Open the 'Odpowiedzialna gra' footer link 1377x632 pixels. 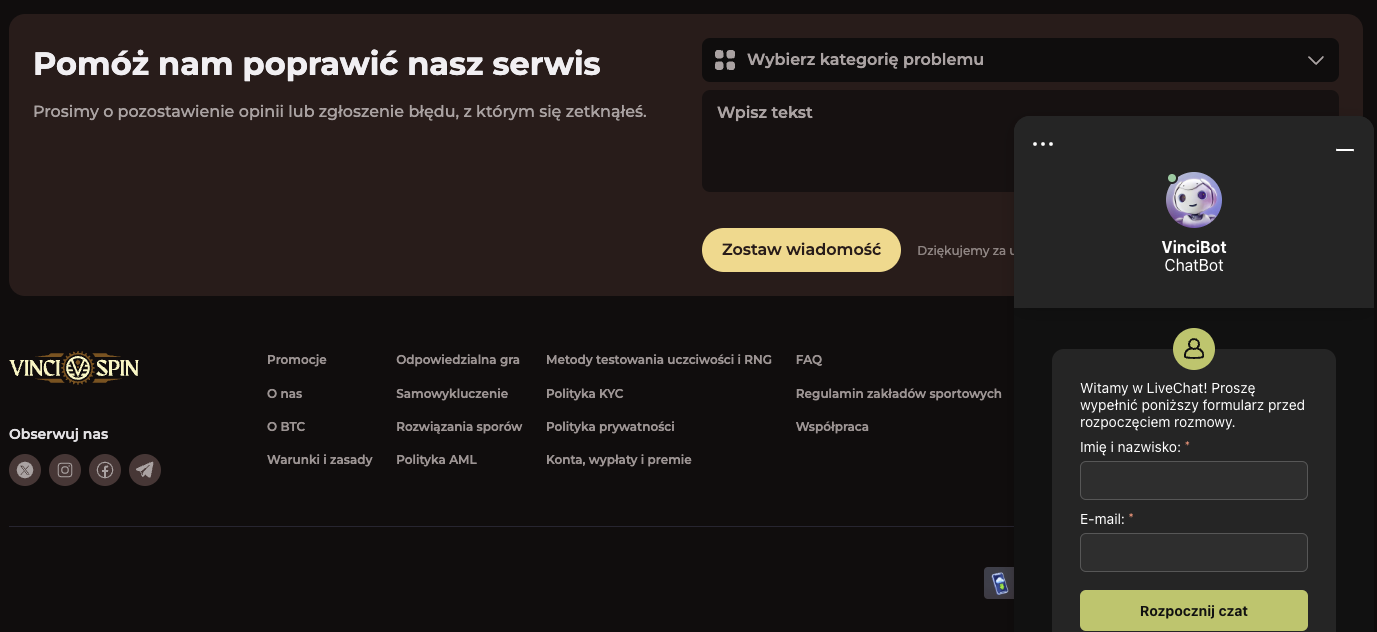click(457, 360)
